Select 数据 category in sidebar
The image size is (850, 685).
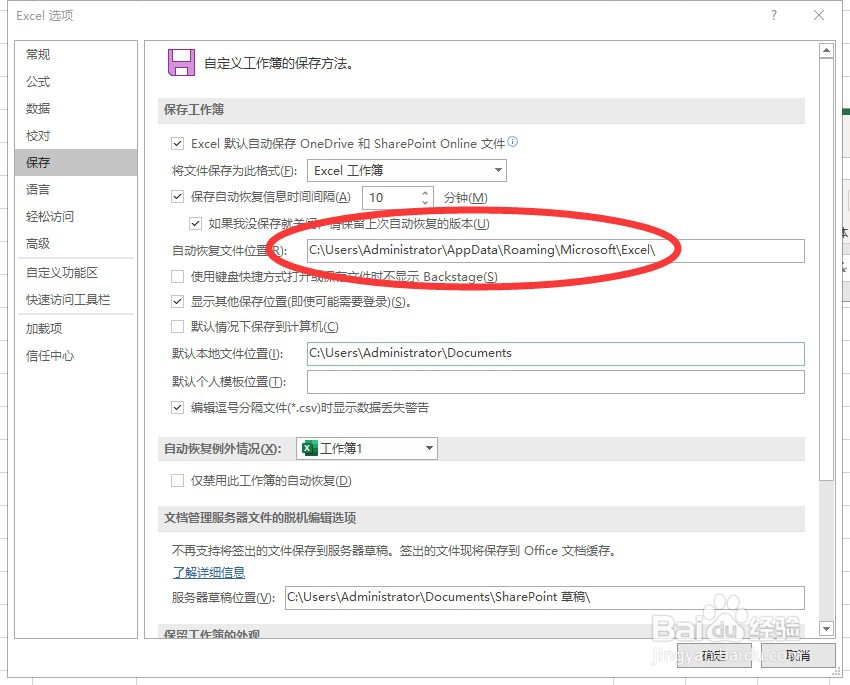click(x=76, y=108)
